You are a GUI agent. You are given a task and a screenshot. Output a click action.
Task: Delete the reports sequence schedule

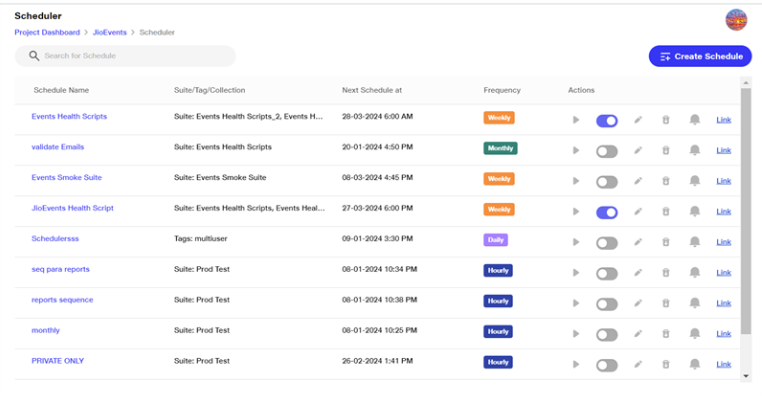(x=666, y=304)
